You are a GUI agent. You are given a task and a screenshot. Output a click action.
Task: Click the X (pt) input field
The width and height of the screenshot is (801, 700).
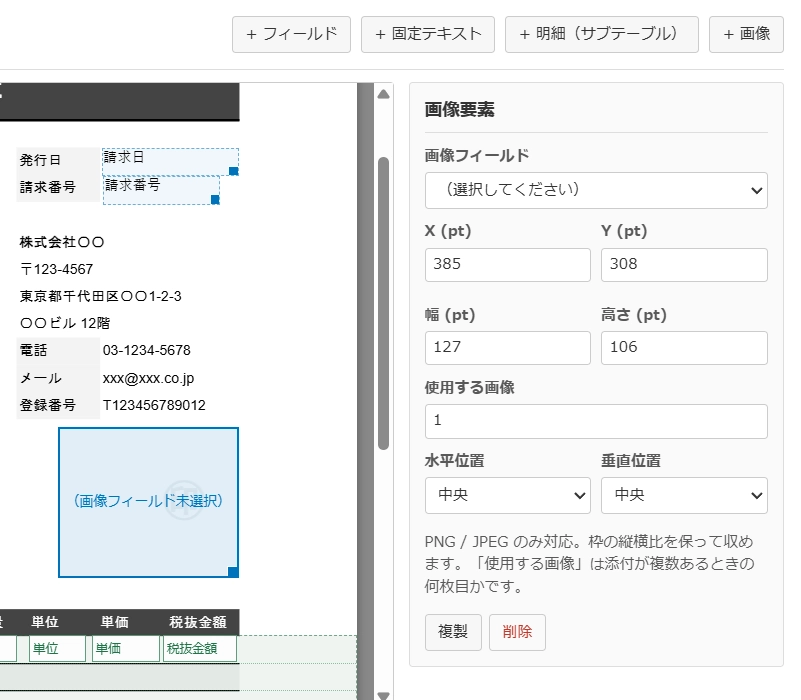coord(507,265)
